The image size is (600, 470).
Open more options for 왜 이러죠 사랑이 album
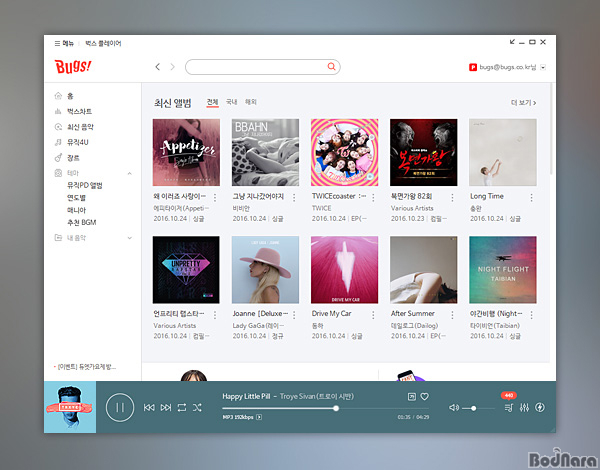point(215,197)
